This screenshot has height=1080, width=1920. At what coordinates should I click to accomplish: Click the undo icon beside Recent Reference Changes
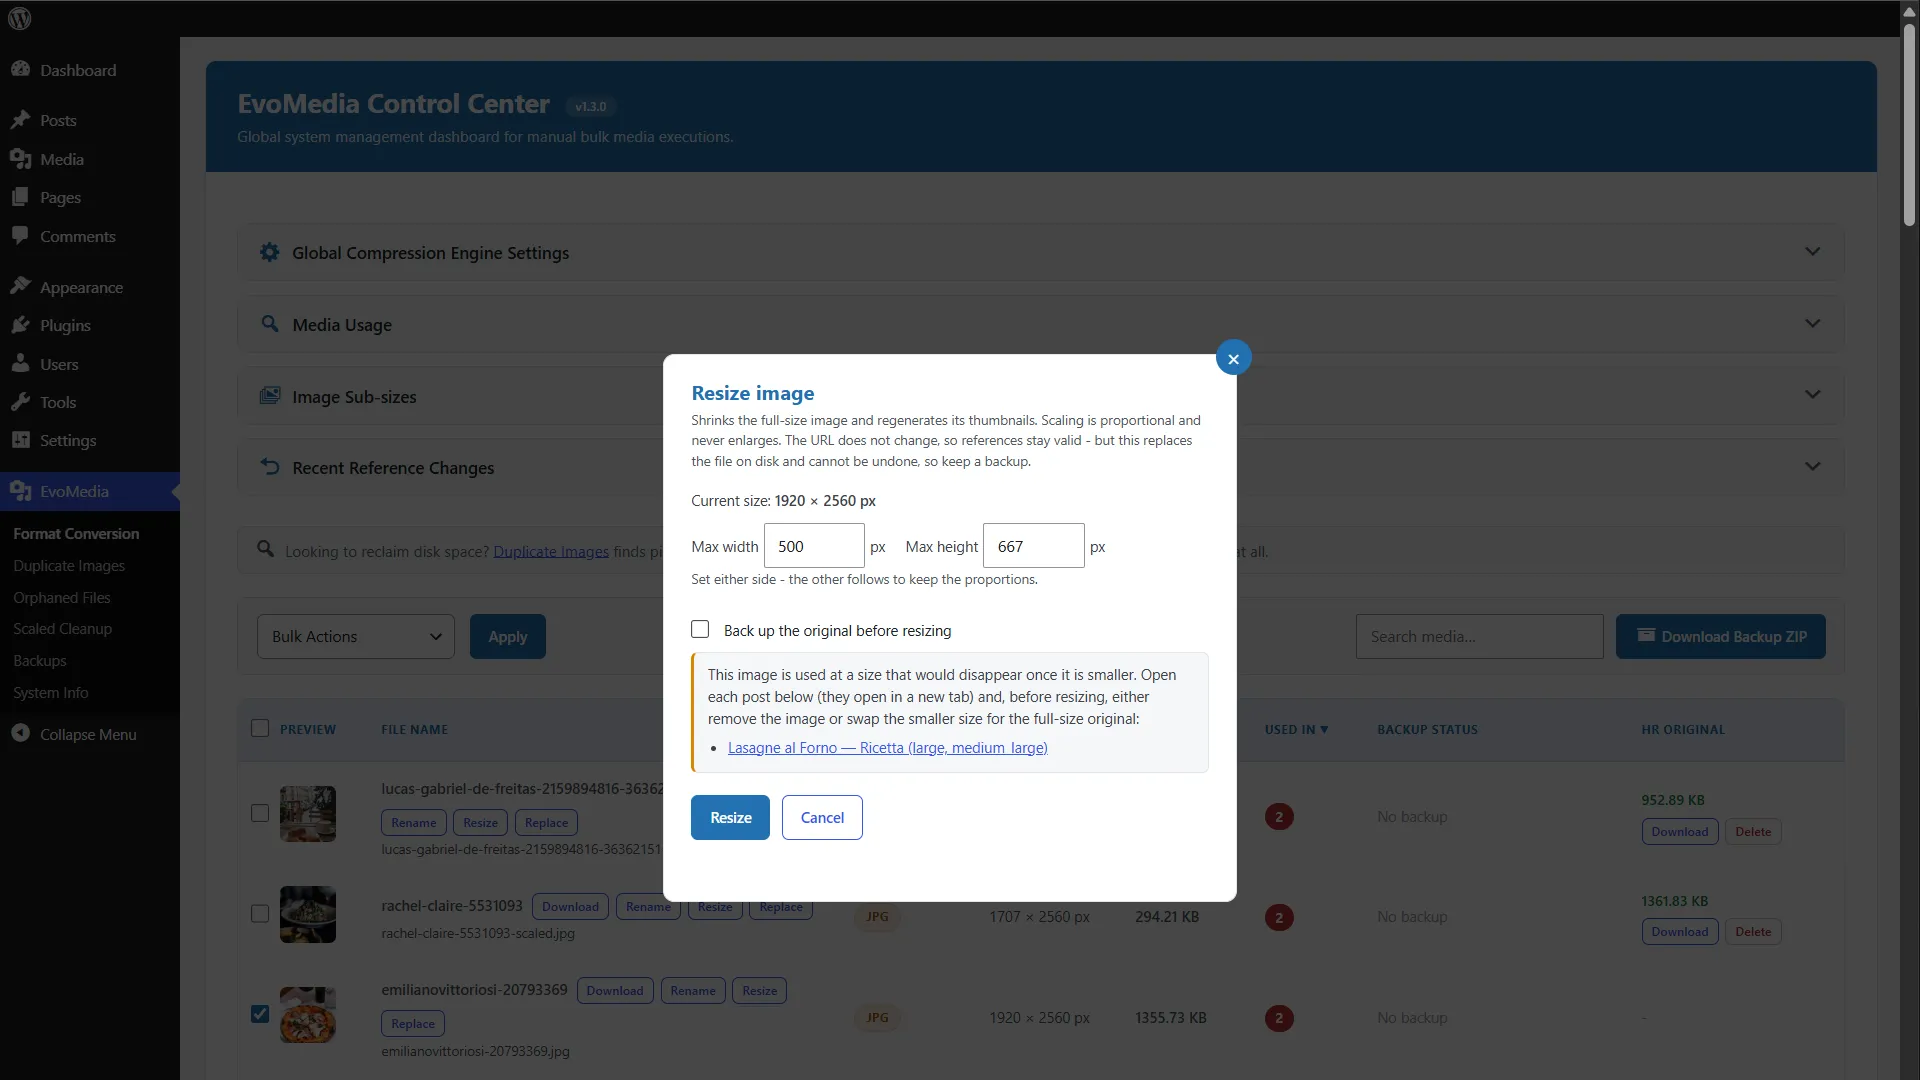pos(270,466)
